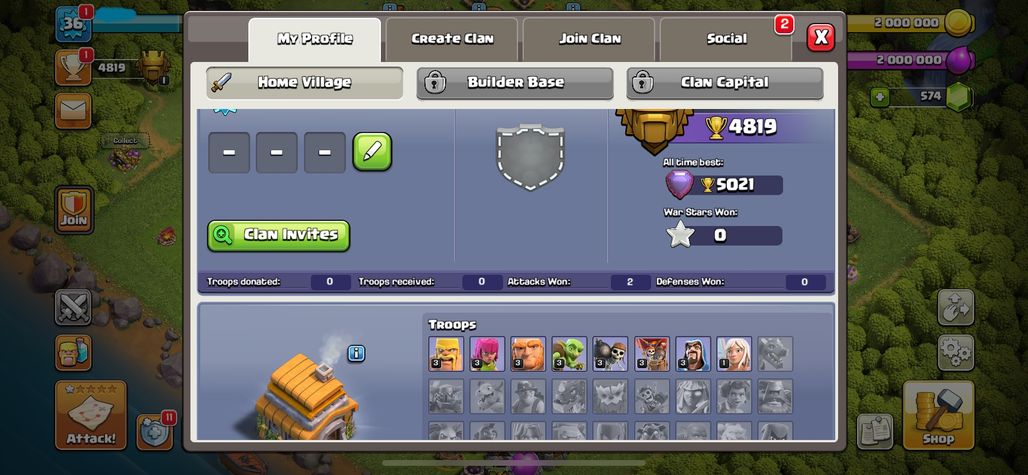Select the Archer troop icon
Viewport: 1028px width, 475px height.
click(x=487, y=354)
